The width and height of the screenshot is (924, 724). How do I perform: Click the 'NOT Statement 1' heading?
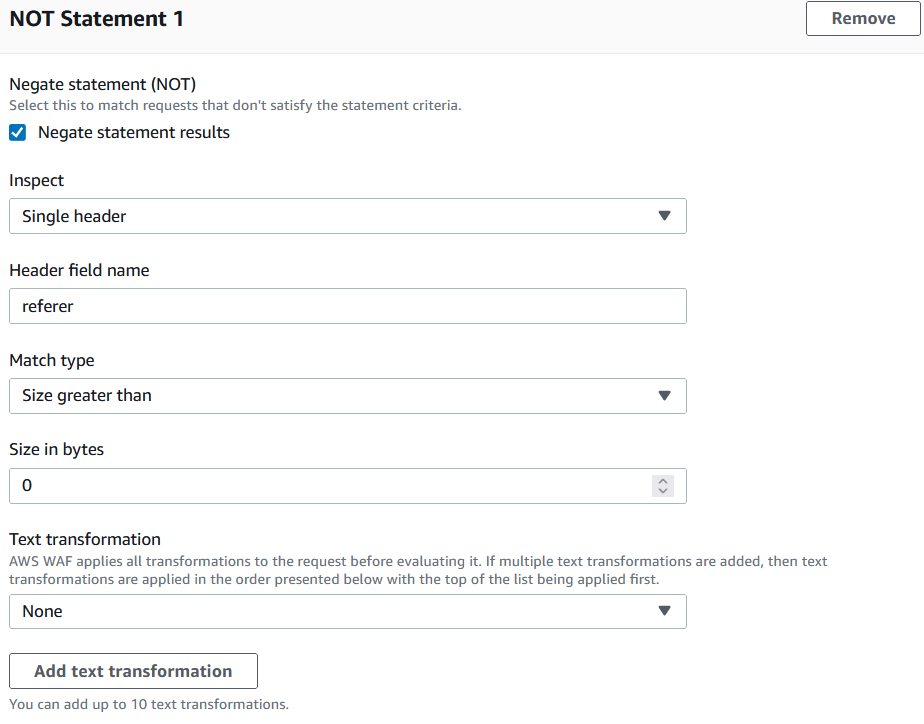coord(97,19)
